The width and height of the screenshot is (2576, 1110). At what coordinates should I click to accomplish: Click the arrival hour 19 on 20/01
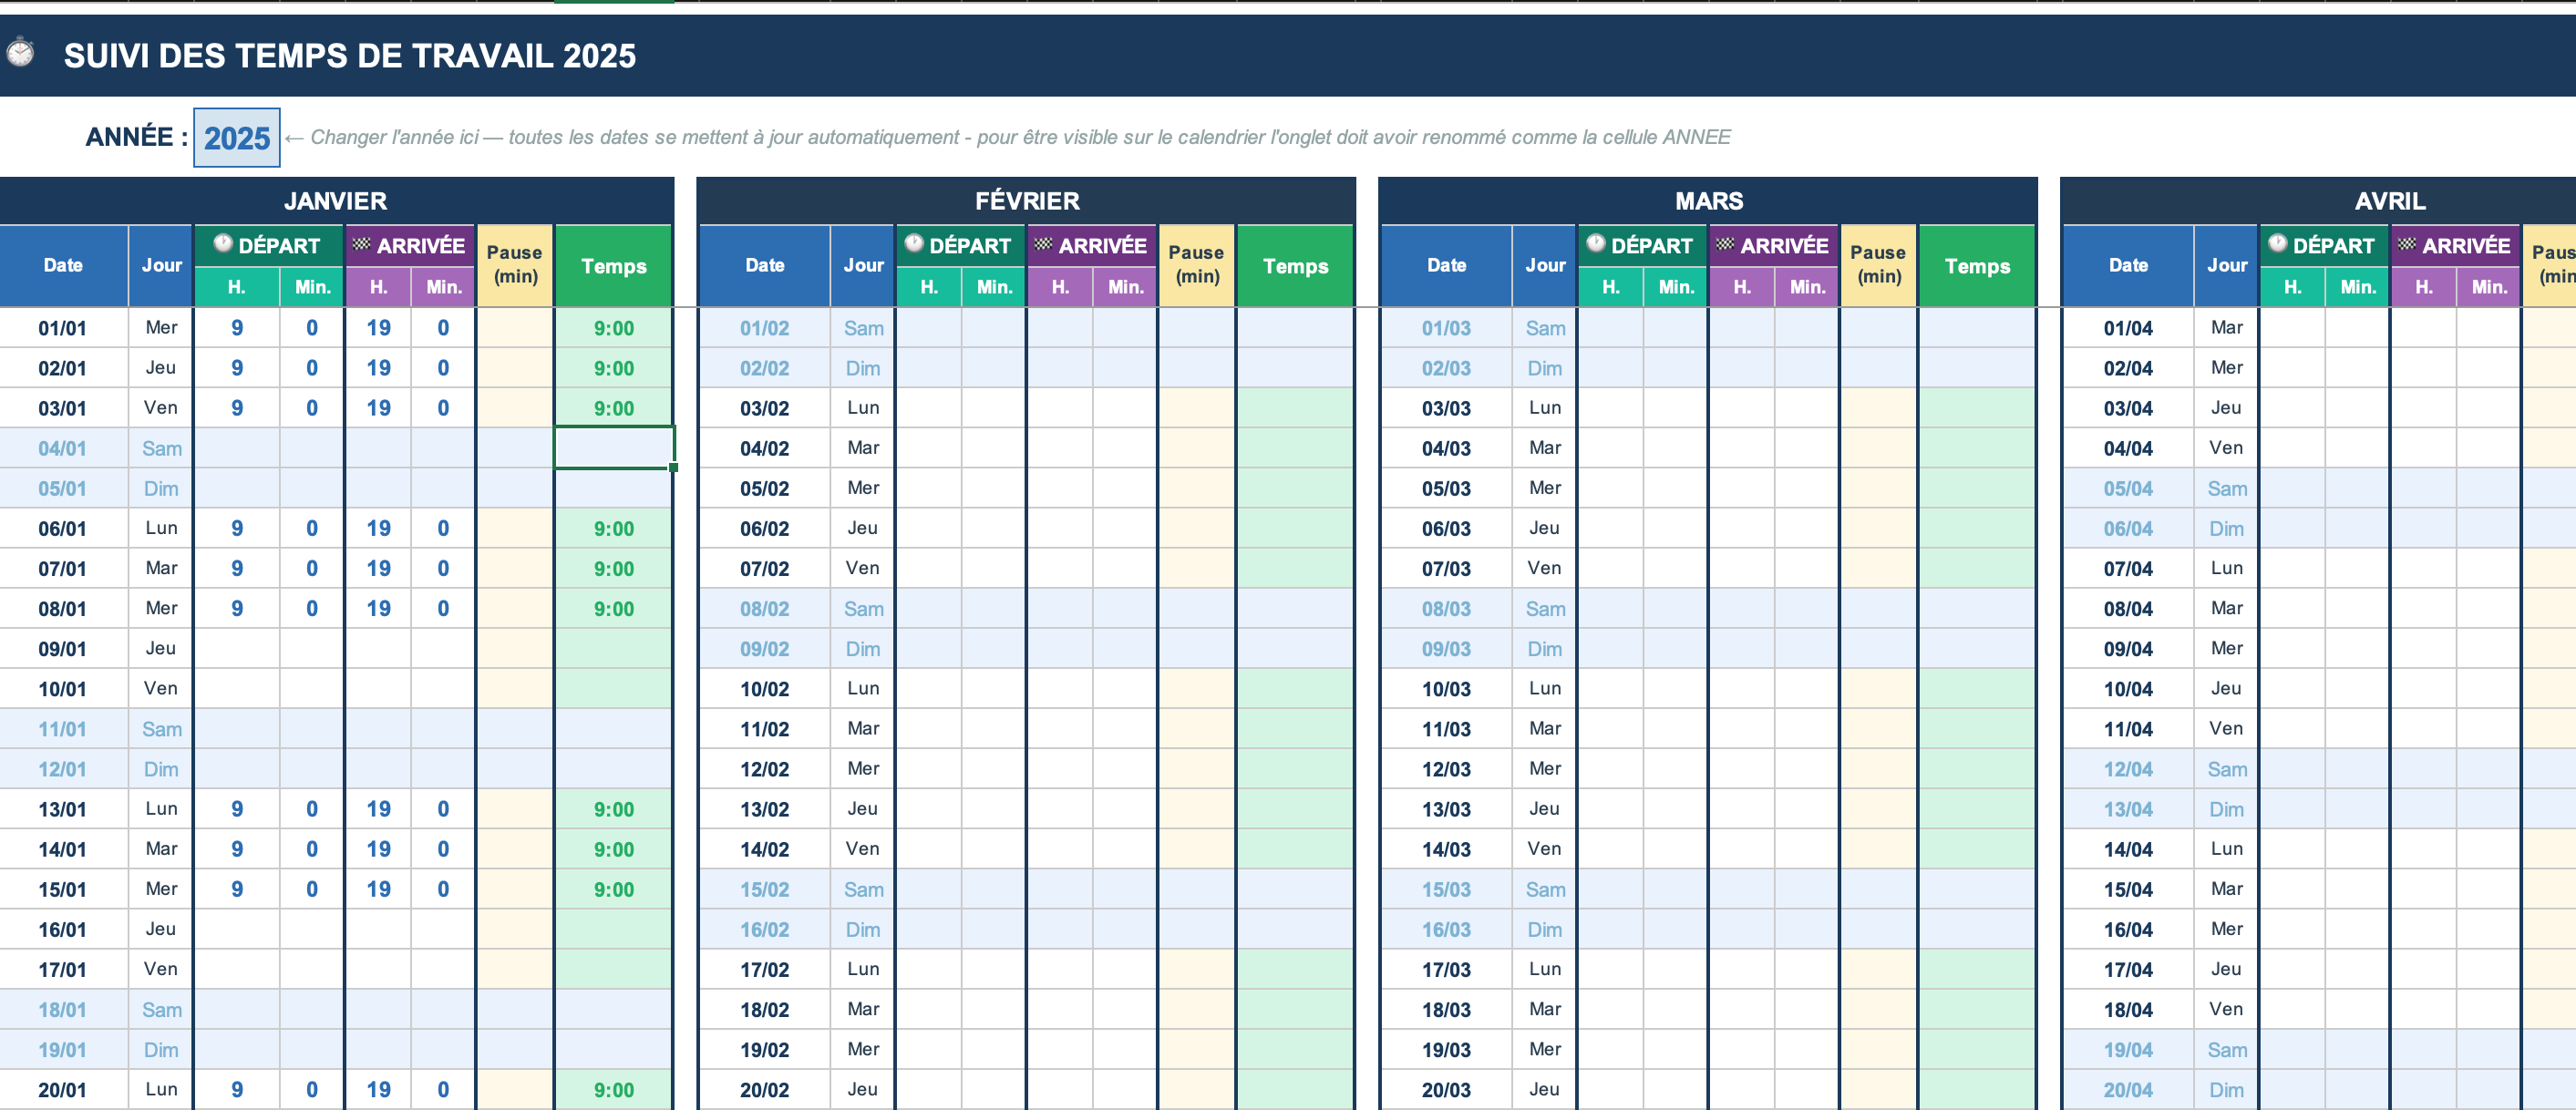coord(378,1090)
